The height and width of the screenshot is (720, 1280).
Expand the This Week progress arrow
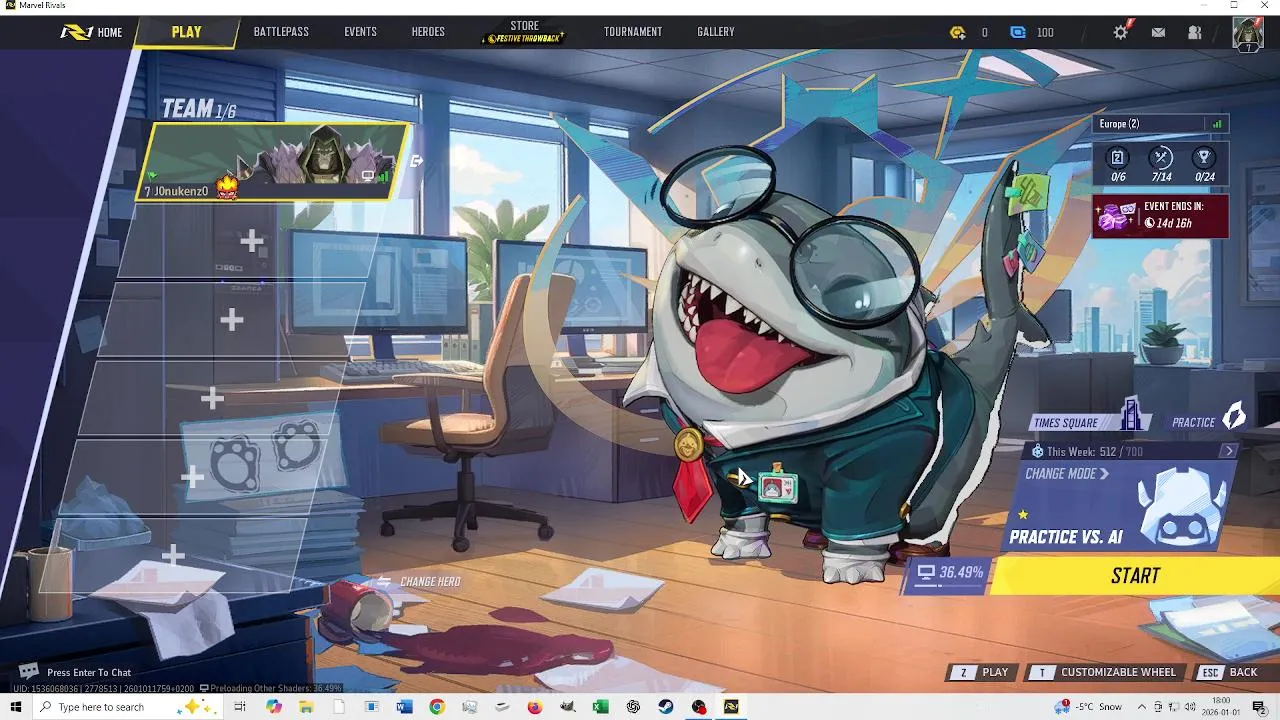tap(1229, 451)
